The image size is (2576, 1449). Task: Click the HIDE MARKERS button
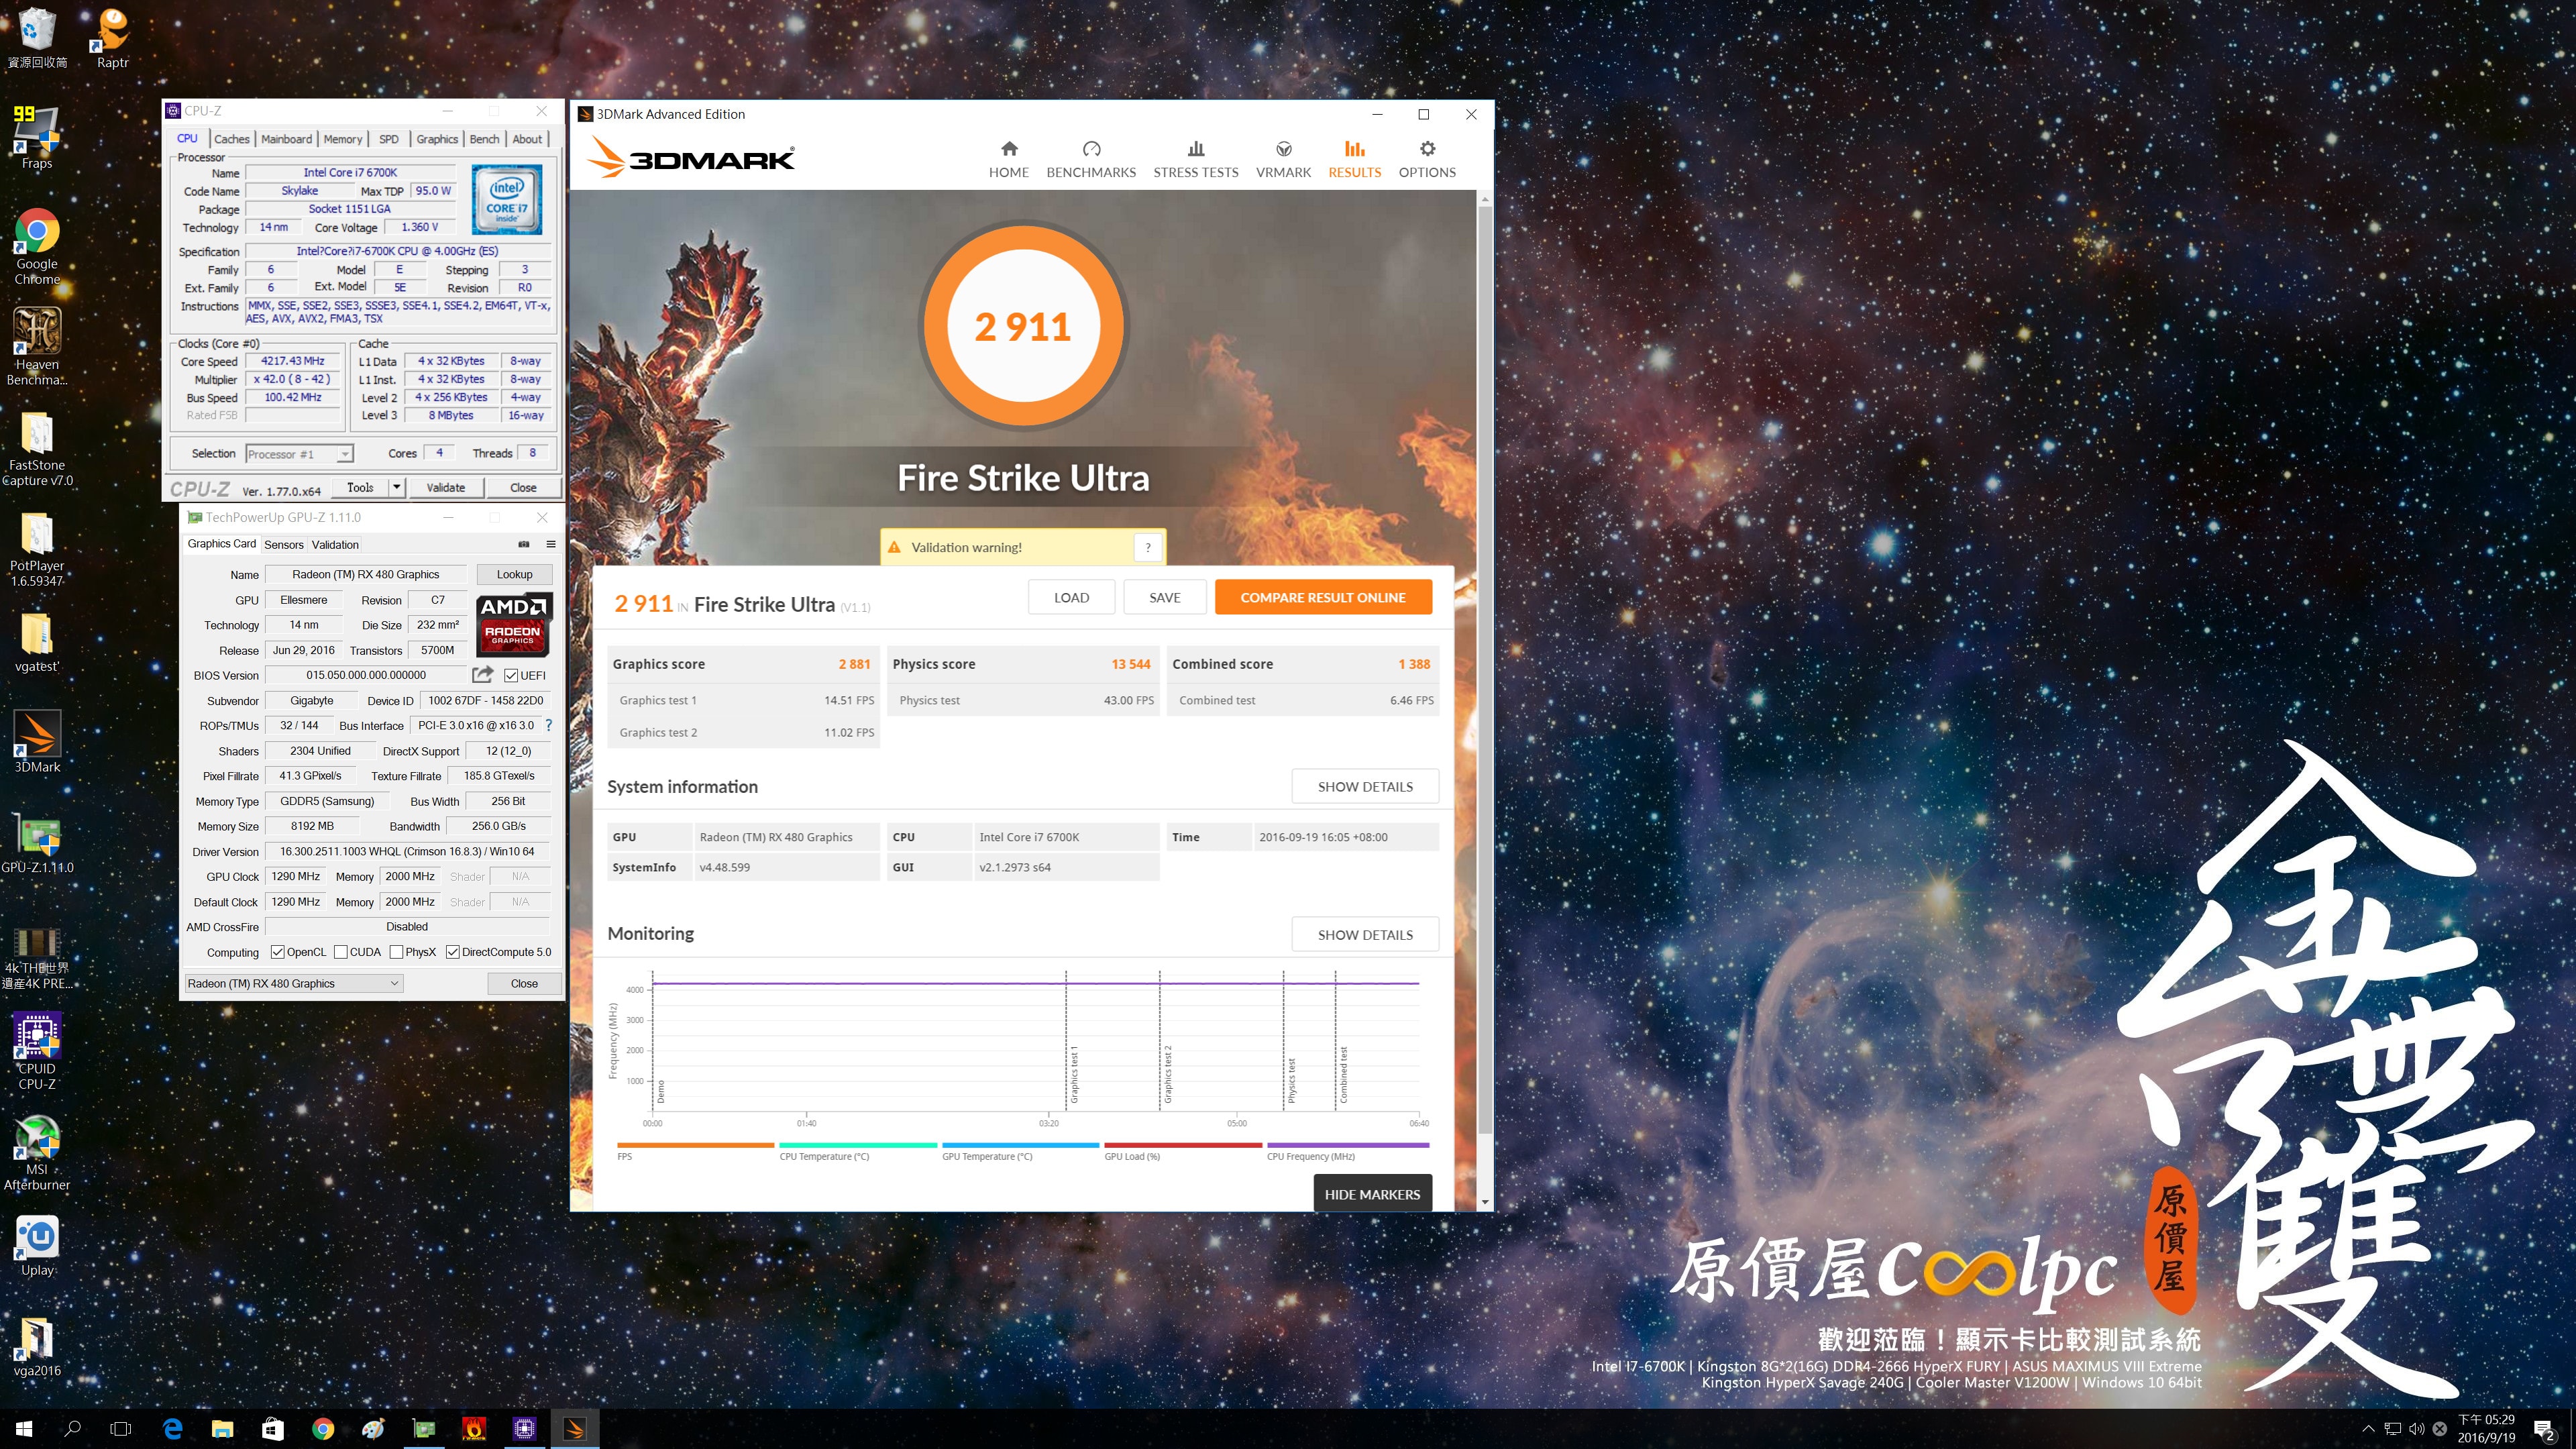pos(1372,1194)
